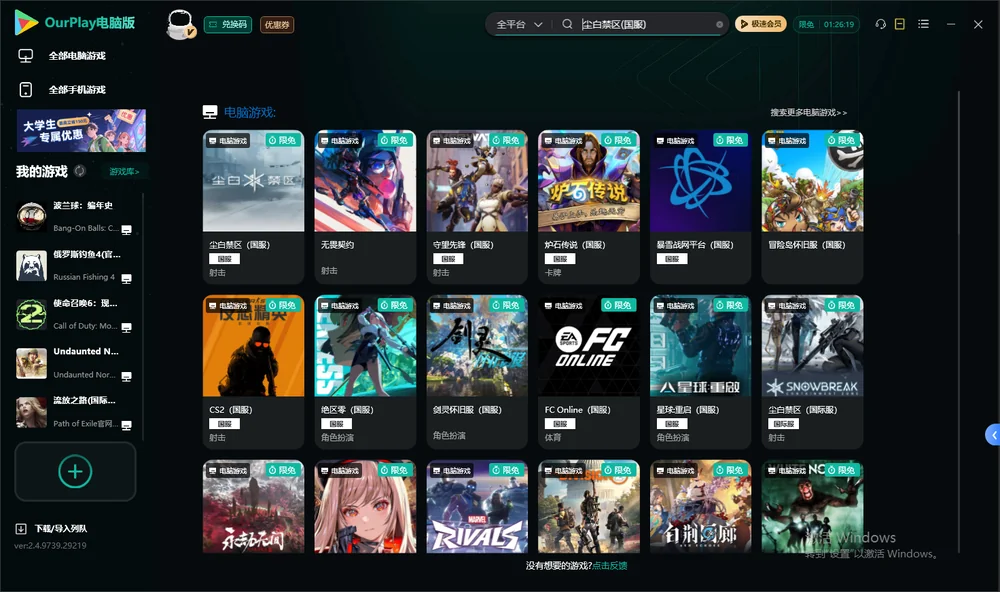Viewport: 1000px width, 592px height.
Task: Open 搜索更多电脑游戏>> link
Action: pyautogui.click(x=808, y=112)
